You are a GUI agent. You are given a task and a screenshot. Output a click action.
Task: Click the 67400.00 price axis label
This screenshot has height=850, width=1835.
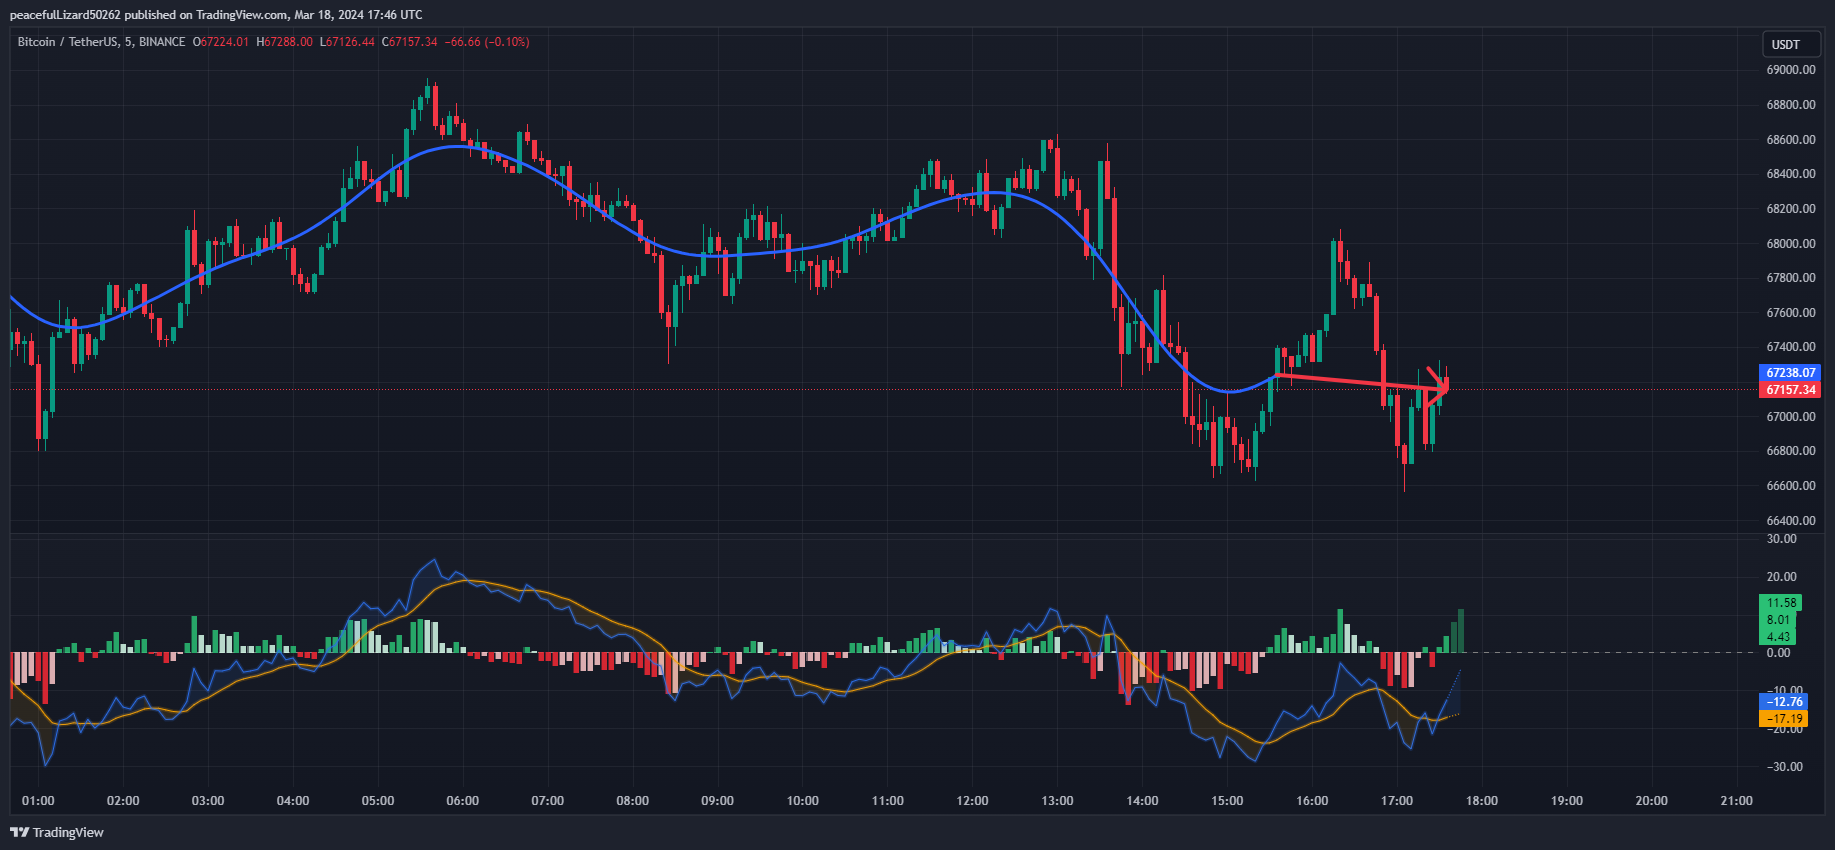pos(1791,347)
